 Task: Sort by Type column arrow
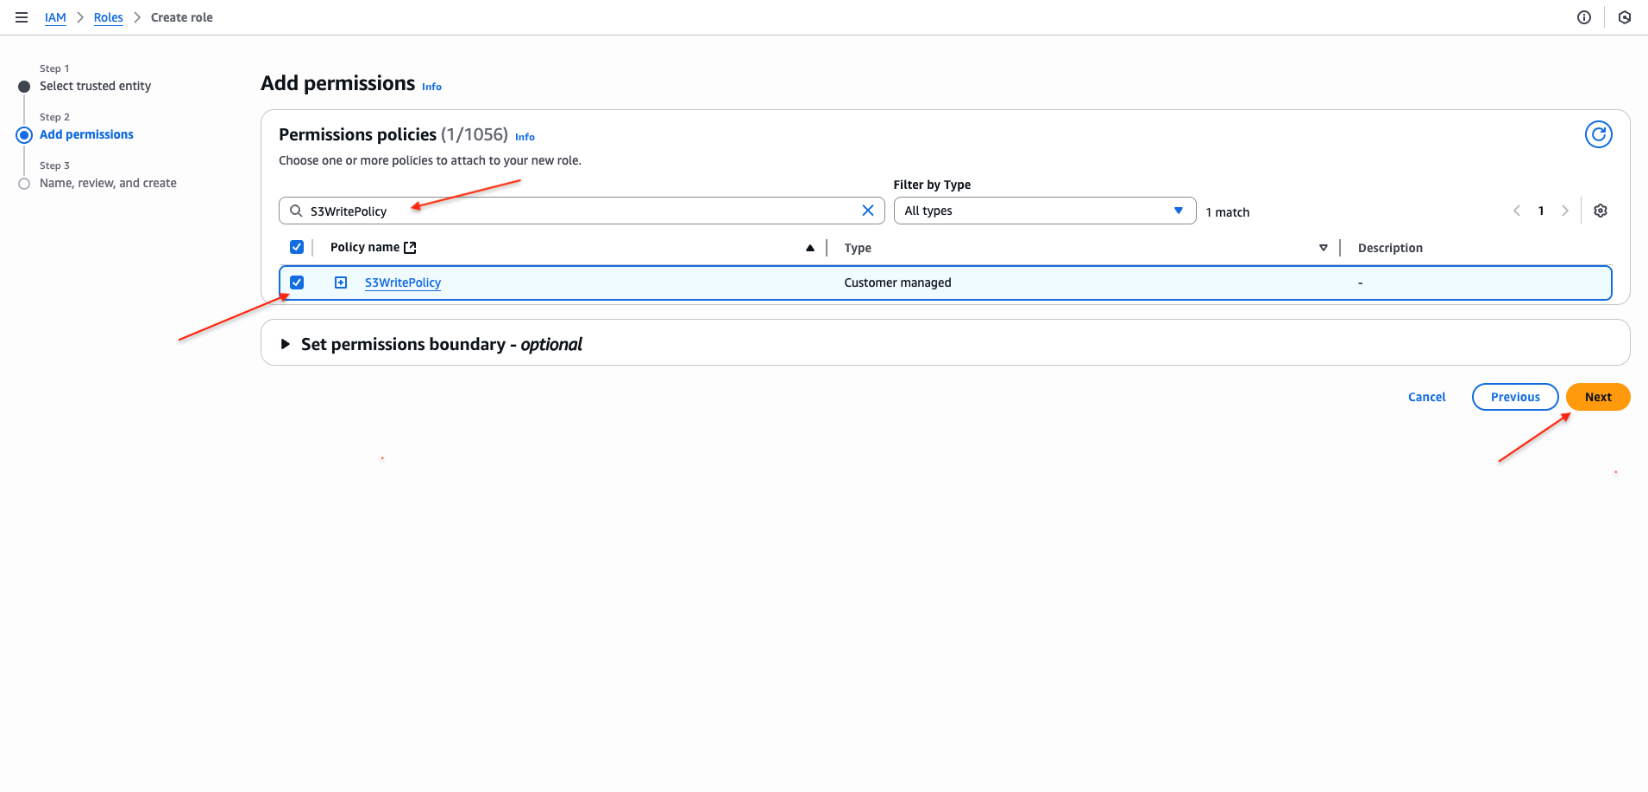[1323, 248]
